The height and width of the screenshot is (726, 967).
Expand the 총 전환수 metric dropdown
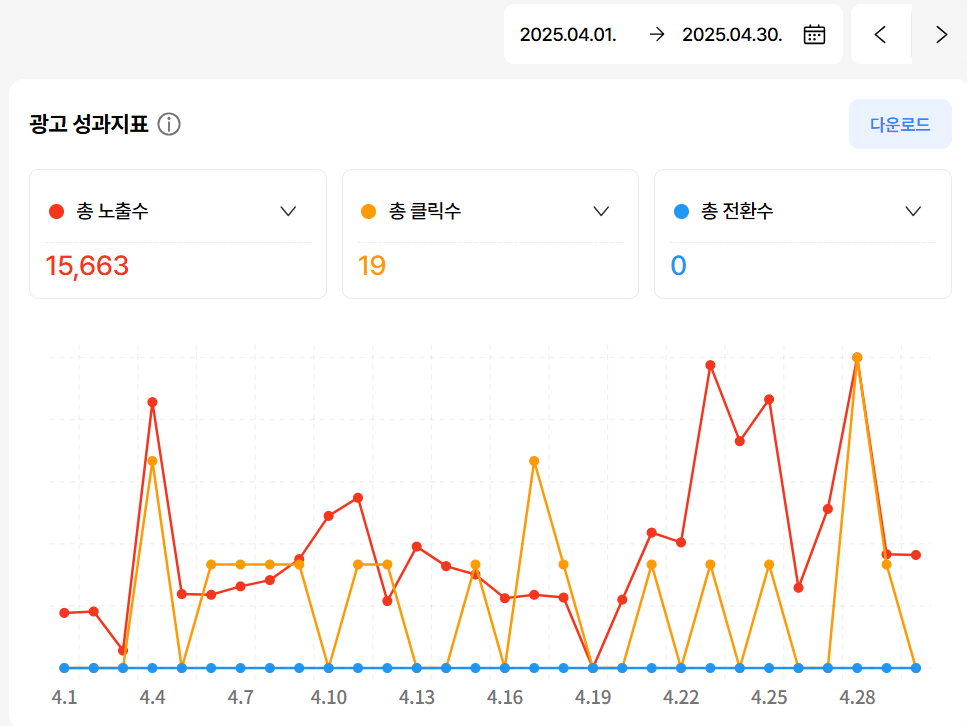(913, 212)
